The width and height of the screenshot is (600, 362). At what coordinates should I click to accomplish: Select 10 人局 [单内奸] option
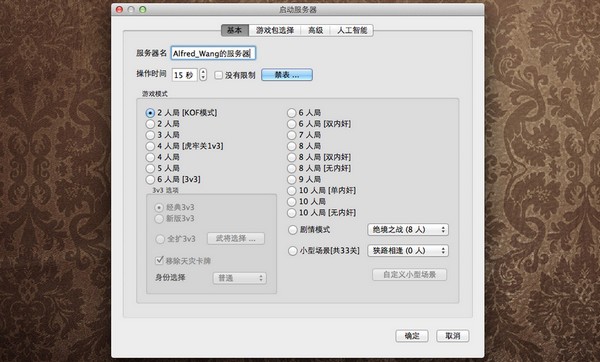292,191
